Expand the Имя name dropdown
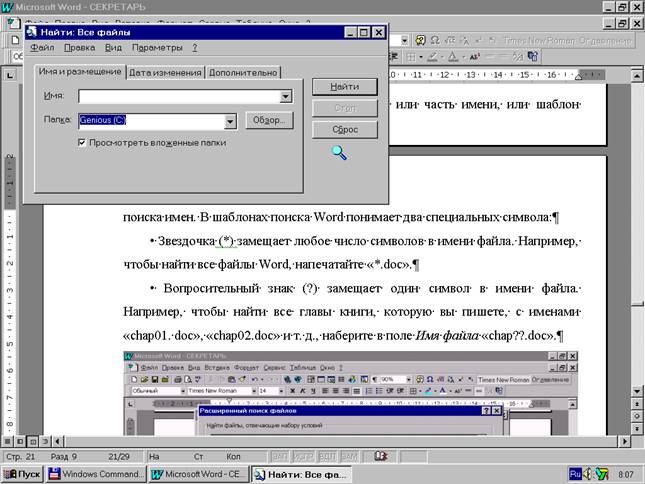Viewport: 645px width, 484px height. (x=286, y=97)
